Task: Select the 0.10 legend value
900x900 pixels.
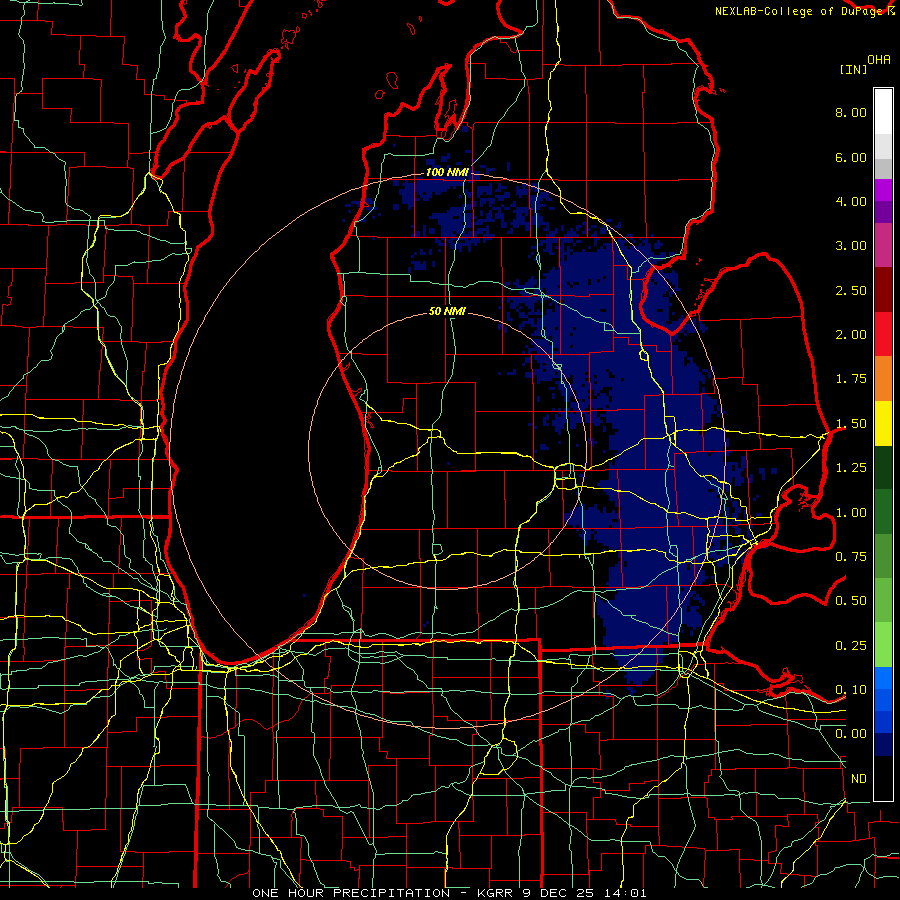Action: pyautogui.click(x=851, y=690)
